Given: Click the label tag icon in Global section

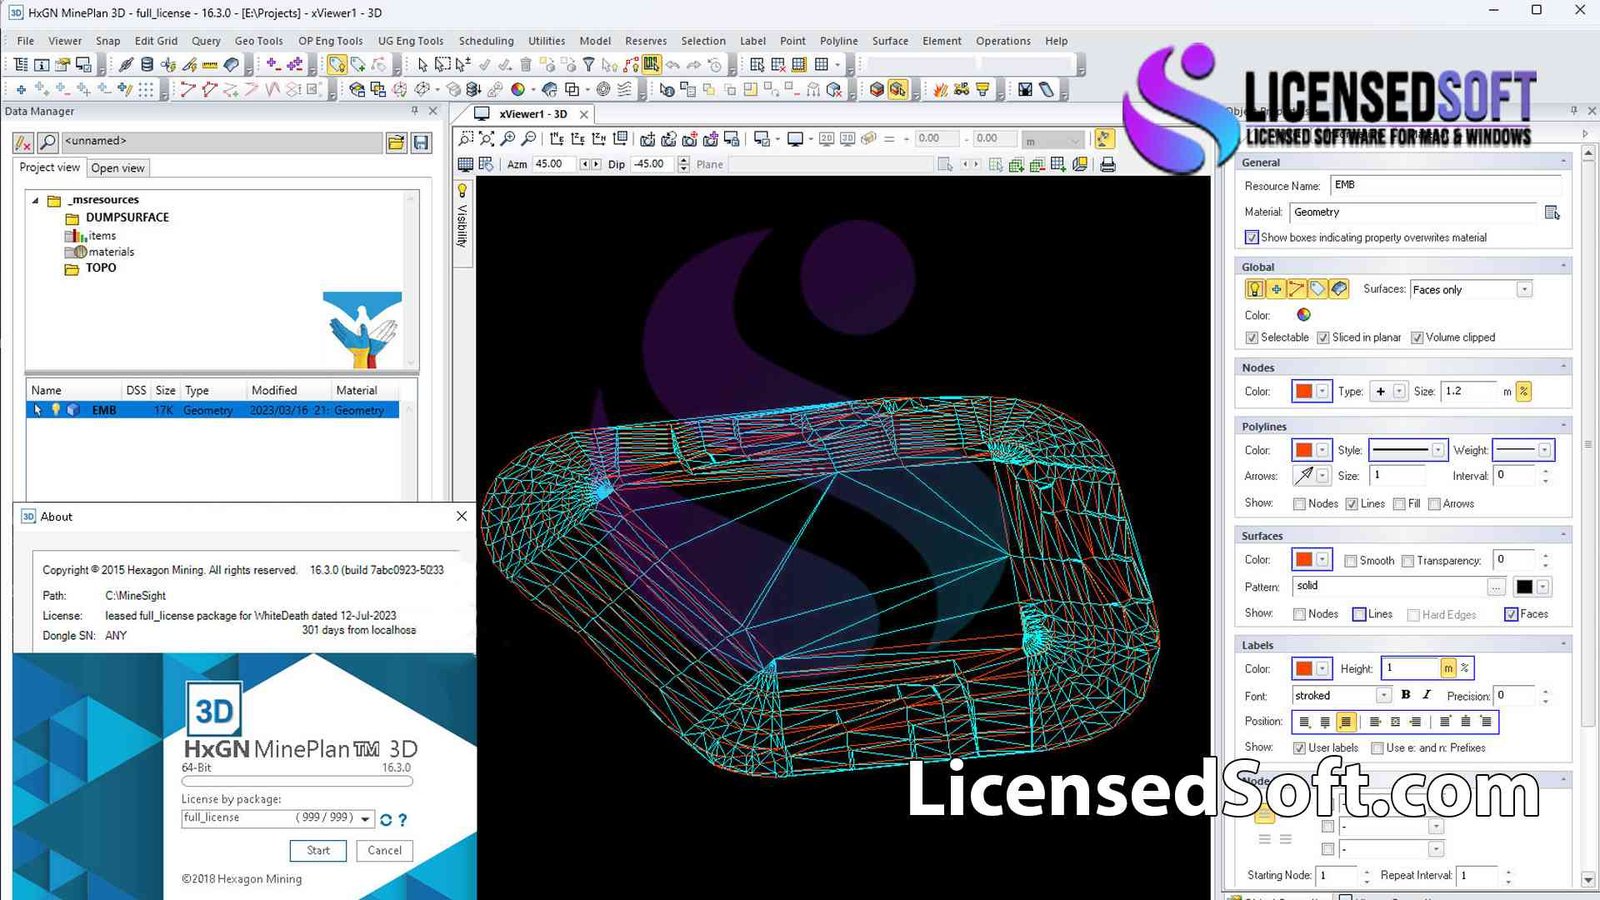Looking at the screenshot, I should [1318, 289].
